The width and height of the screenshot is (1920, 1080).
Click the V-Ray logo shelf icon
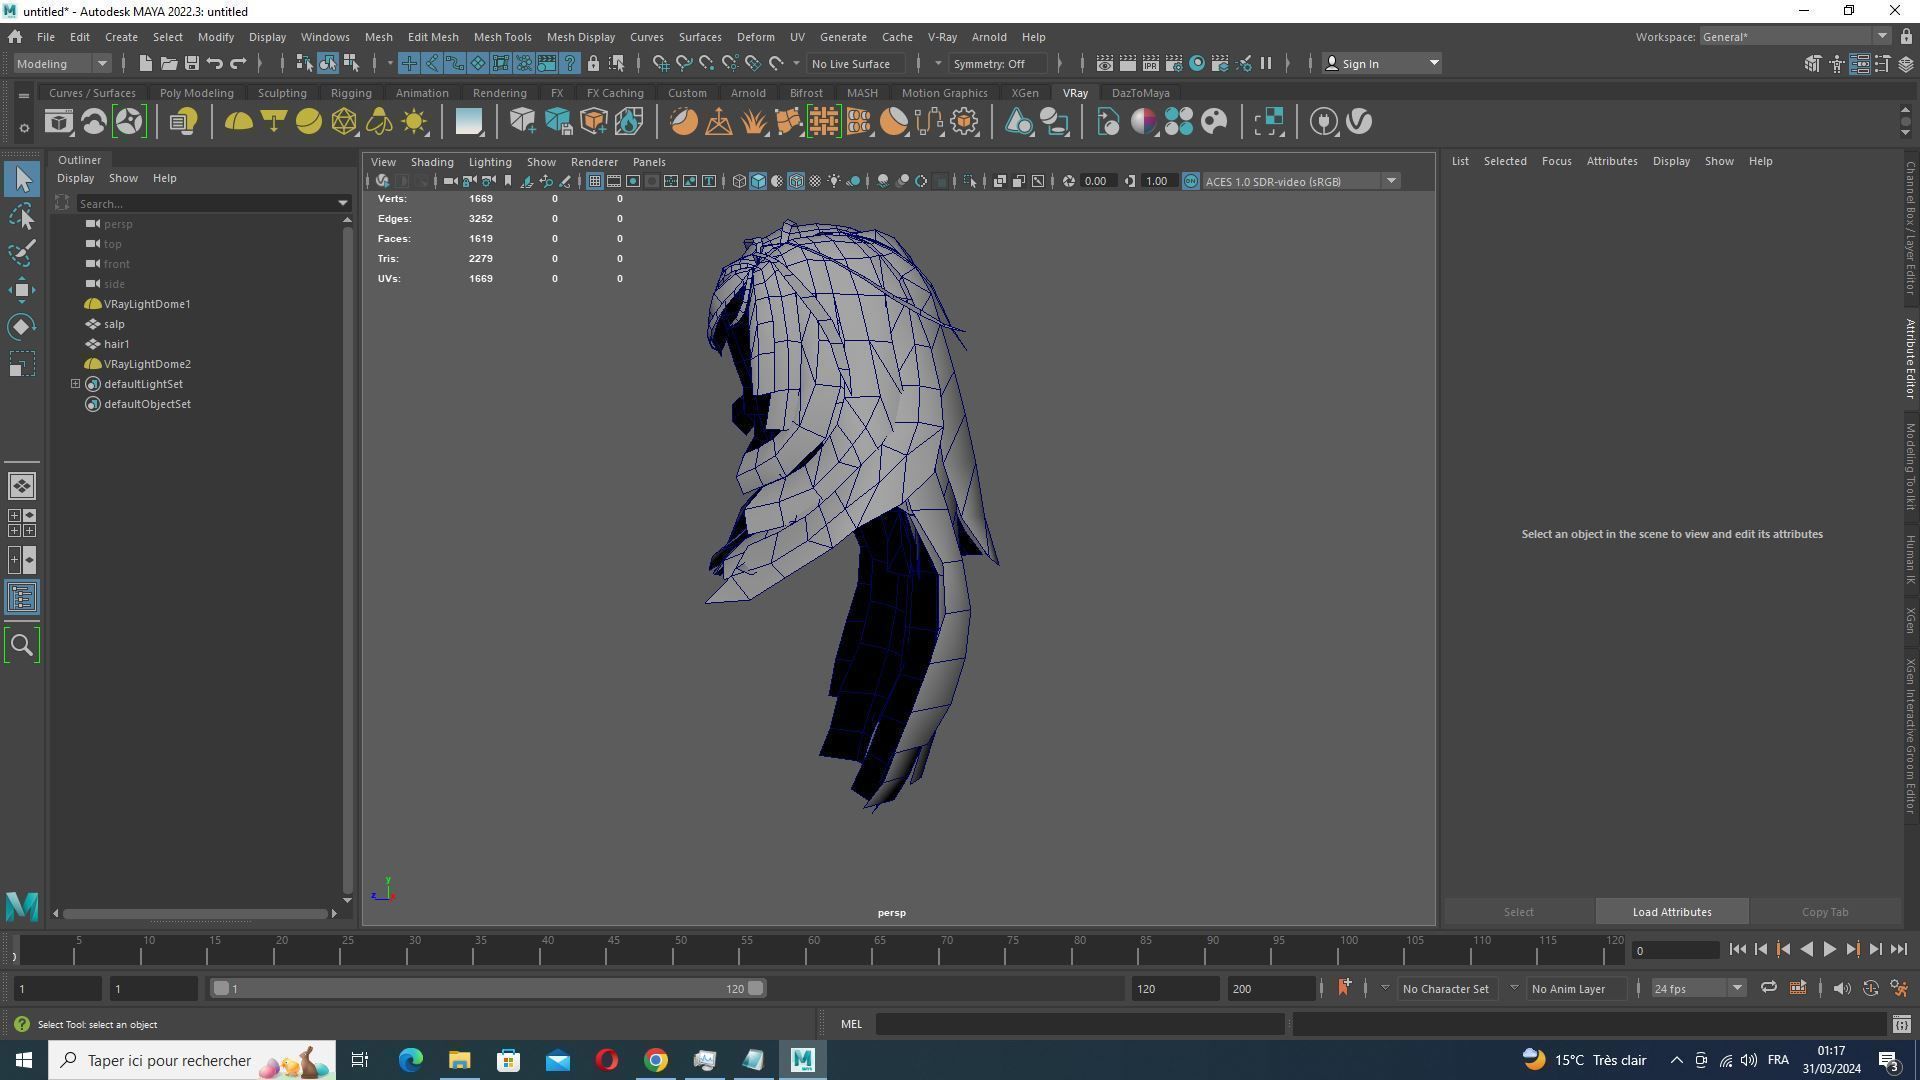[1359, 122]
